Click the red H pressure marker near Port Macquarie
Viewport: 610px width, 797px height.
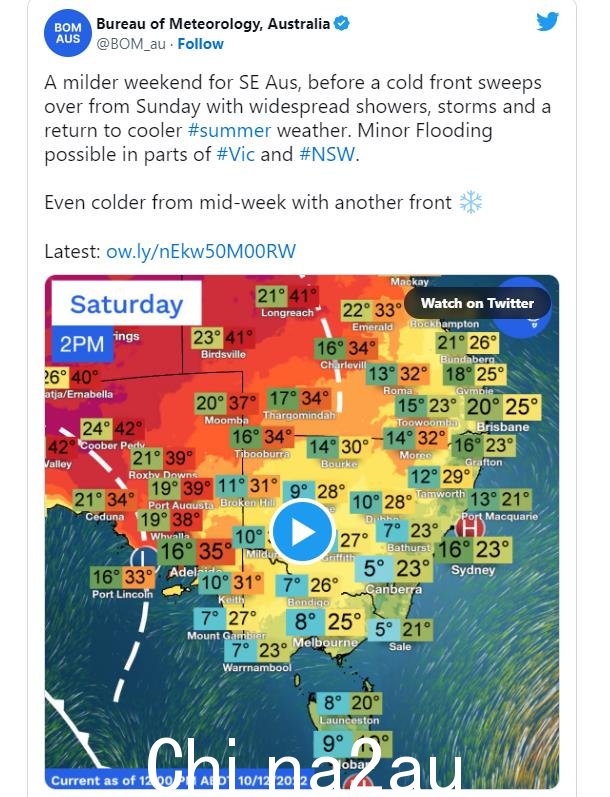(469, 527)
